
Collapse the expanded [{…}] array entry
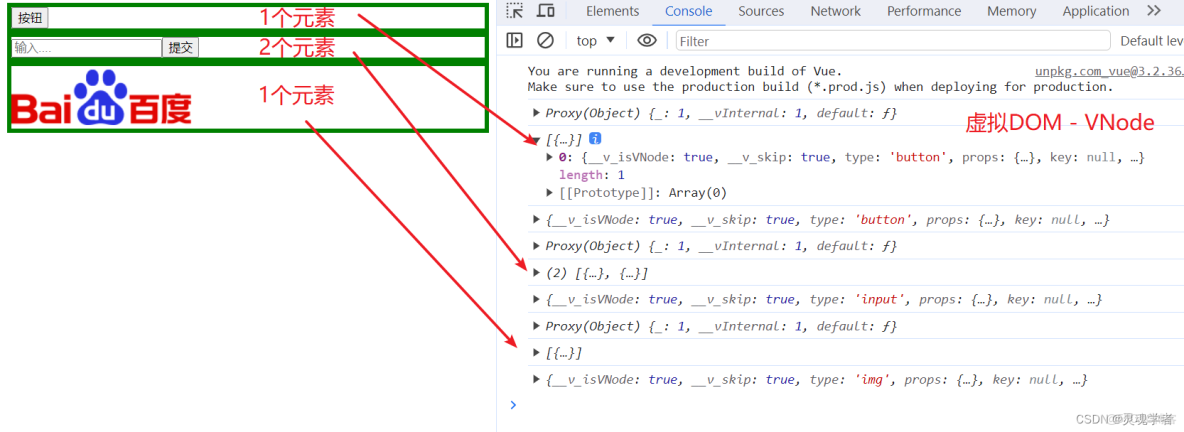pyautogui.click(x=536, y=140)
